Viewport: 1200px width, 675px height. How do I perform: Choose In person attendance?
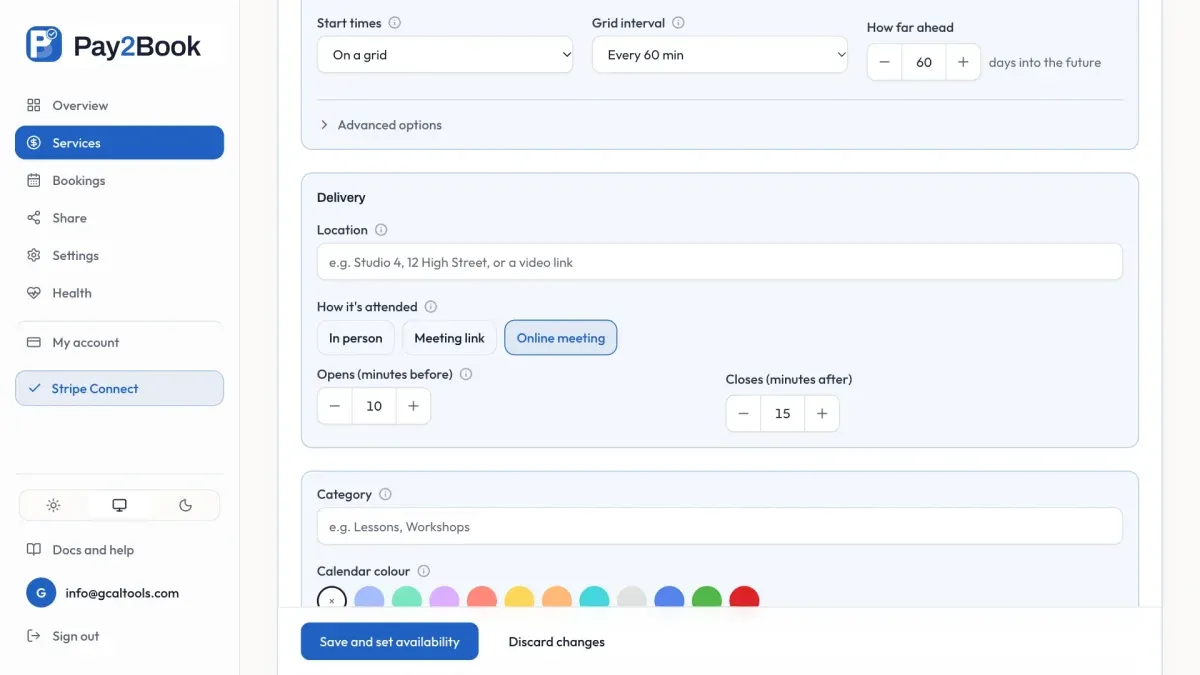click(x=356, y=338)
